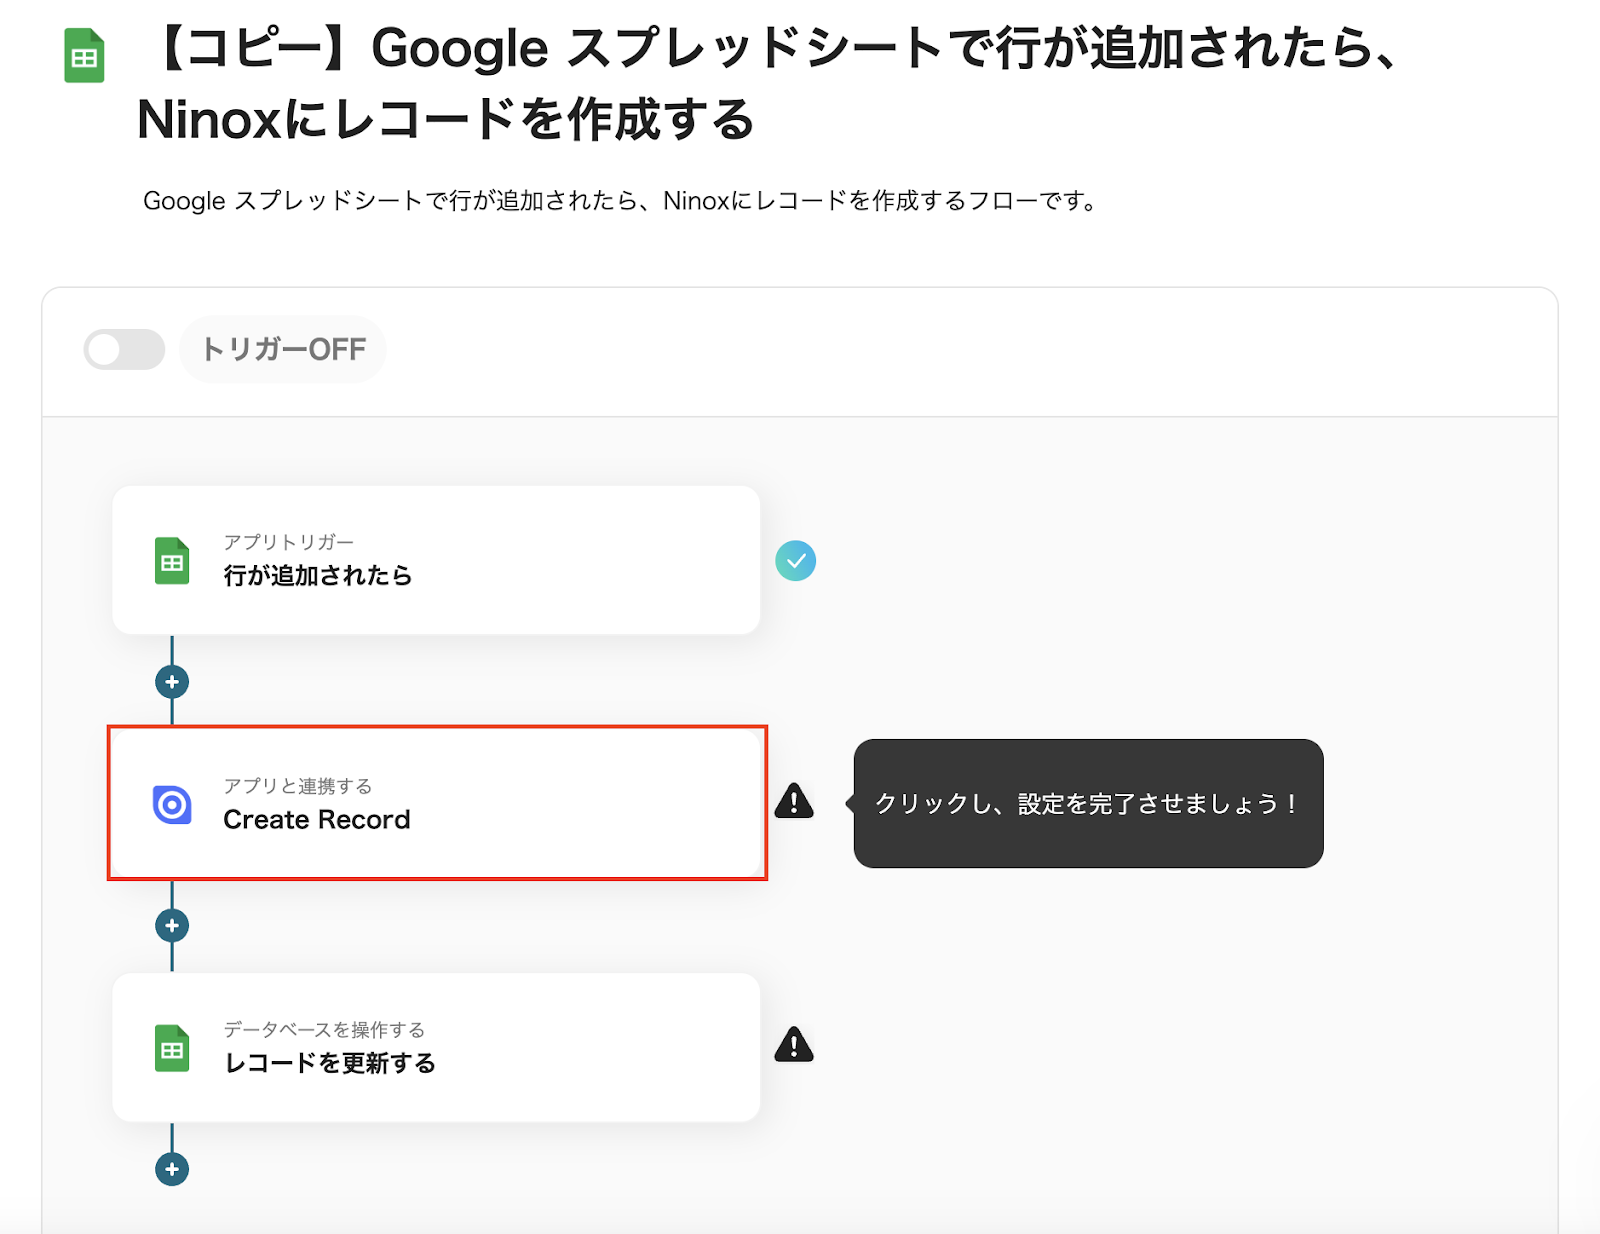Open the 行が追加されたら trigger step
The width and height of the screenshot is (1600, 1234).
(436, 560)
